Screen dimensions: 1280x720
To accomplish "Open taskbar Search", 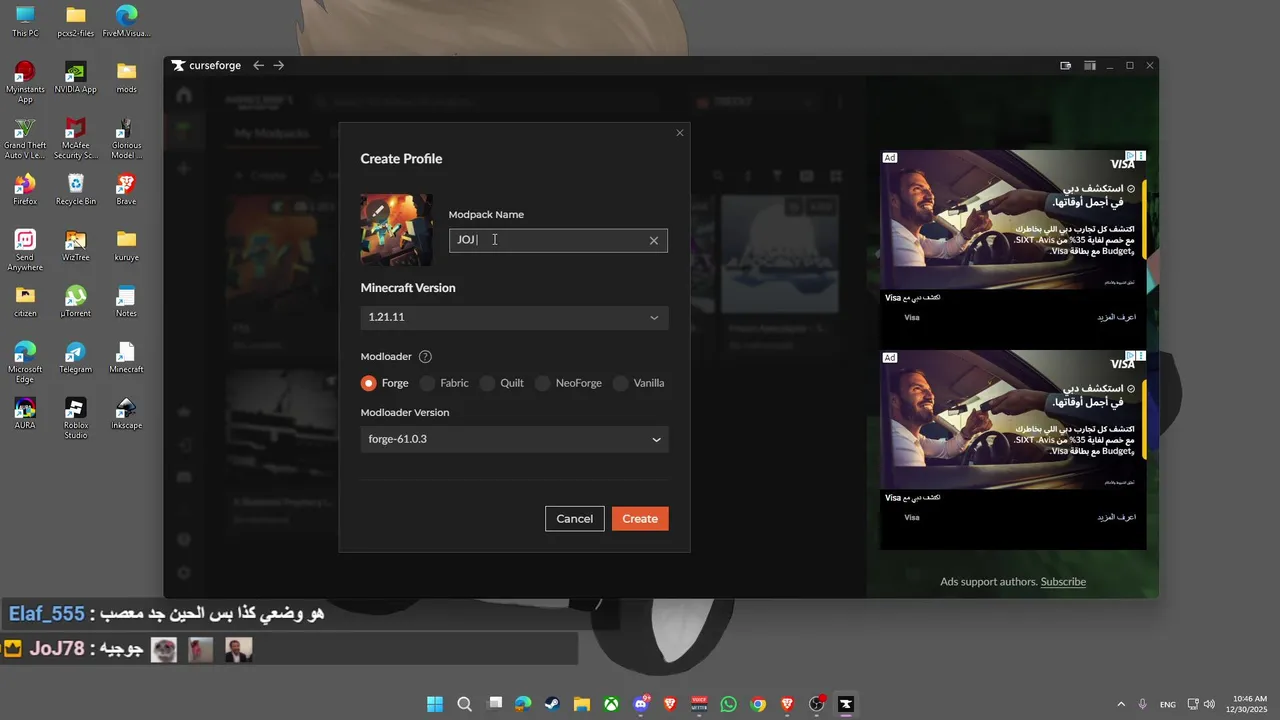I will pos(465,704).
